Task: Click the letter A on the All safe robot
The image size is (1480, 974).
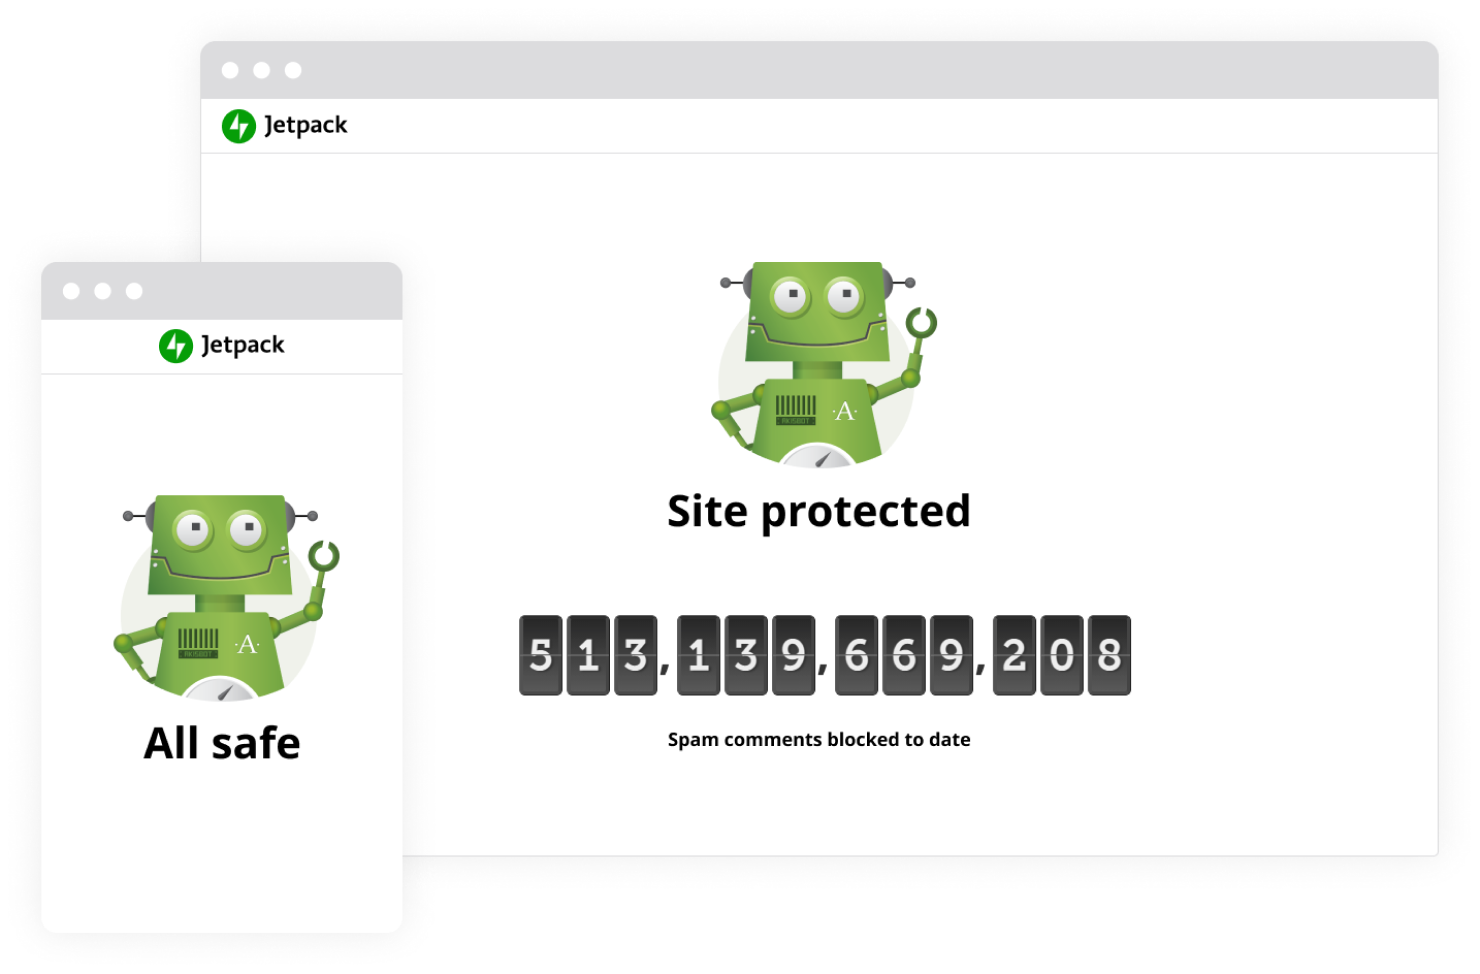Action: [x=247, y=645]
